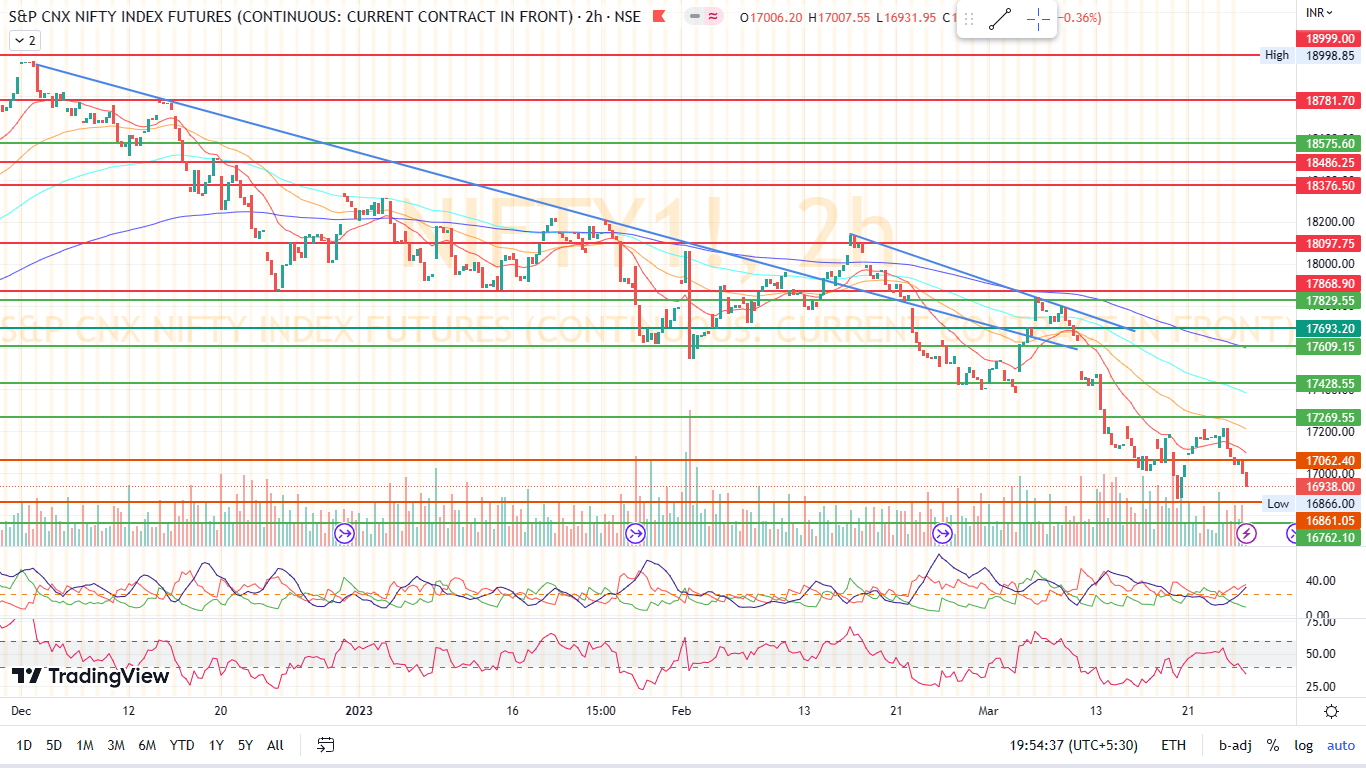
Task: Click the red market status flag
Action: (657, 17)
